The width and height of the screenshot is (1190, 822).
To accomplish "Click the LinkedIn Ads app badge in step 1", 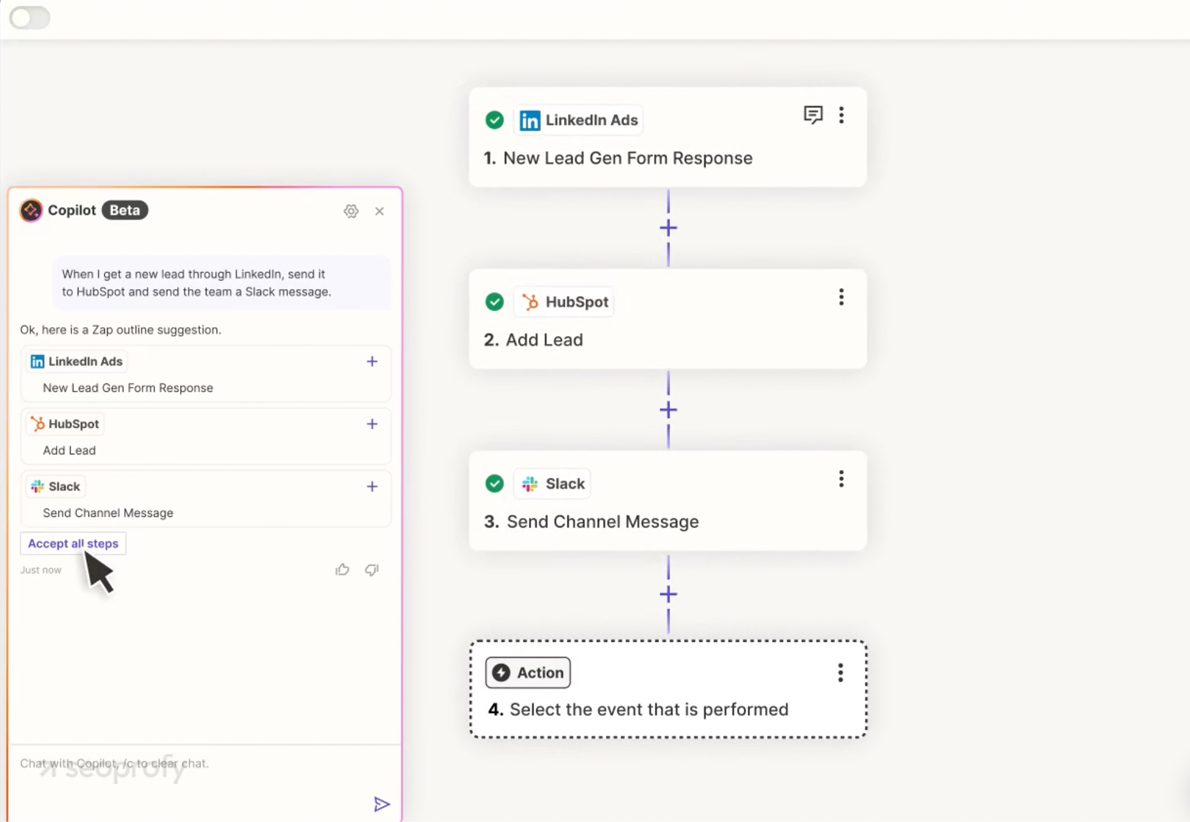I will click(x=578, y=120).
